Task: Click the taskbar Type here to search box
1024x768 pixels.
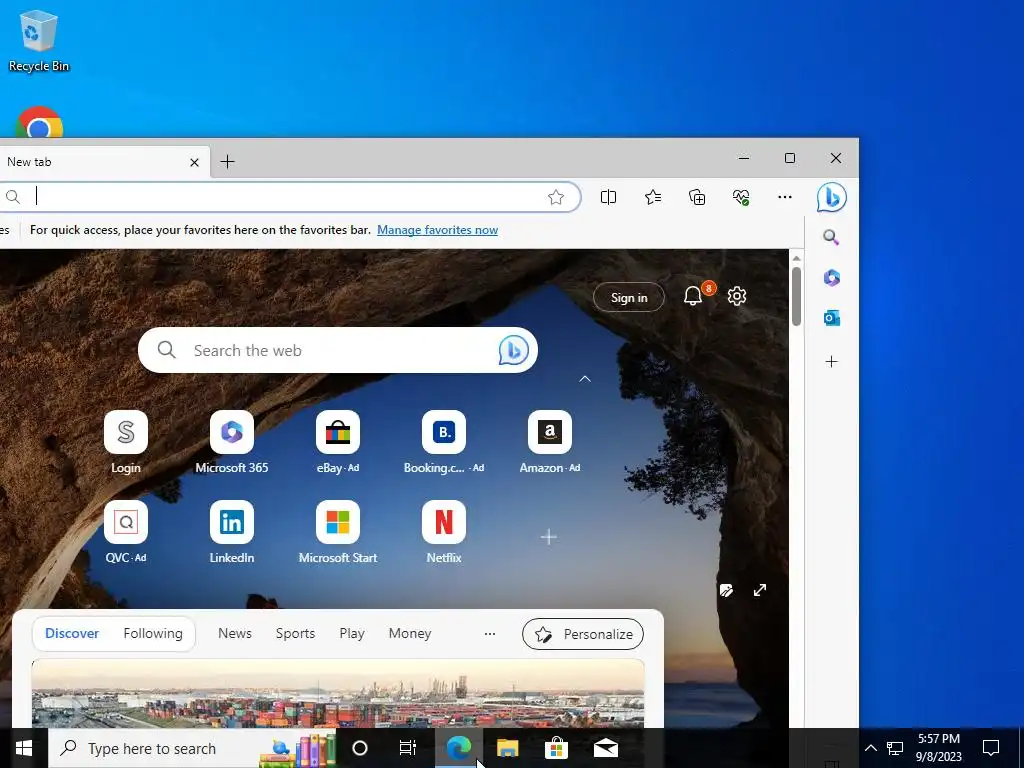Action: point(193,748)
